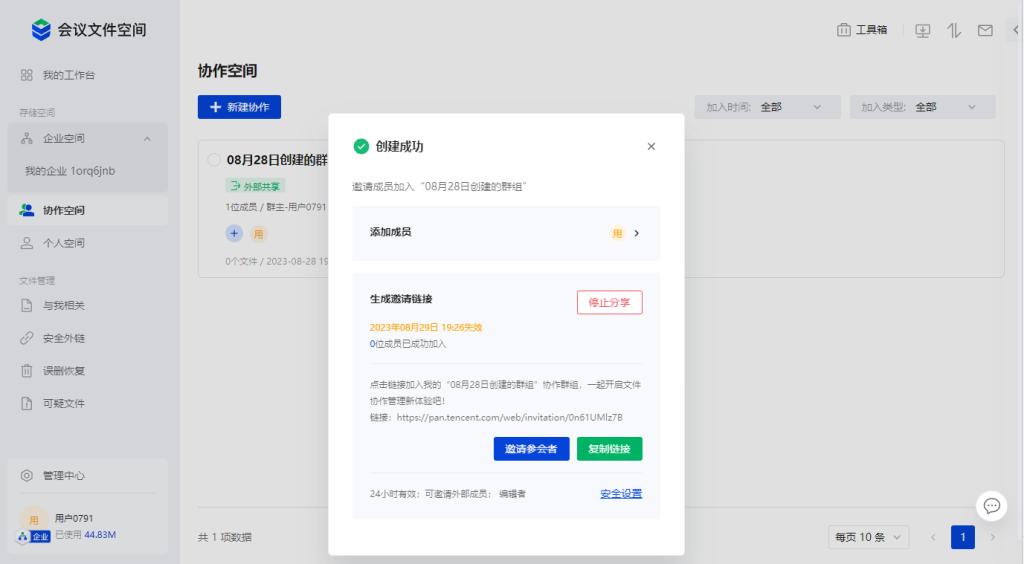Click the 与我相关 document icon
1024x564 pixels.
pos(27,306)
